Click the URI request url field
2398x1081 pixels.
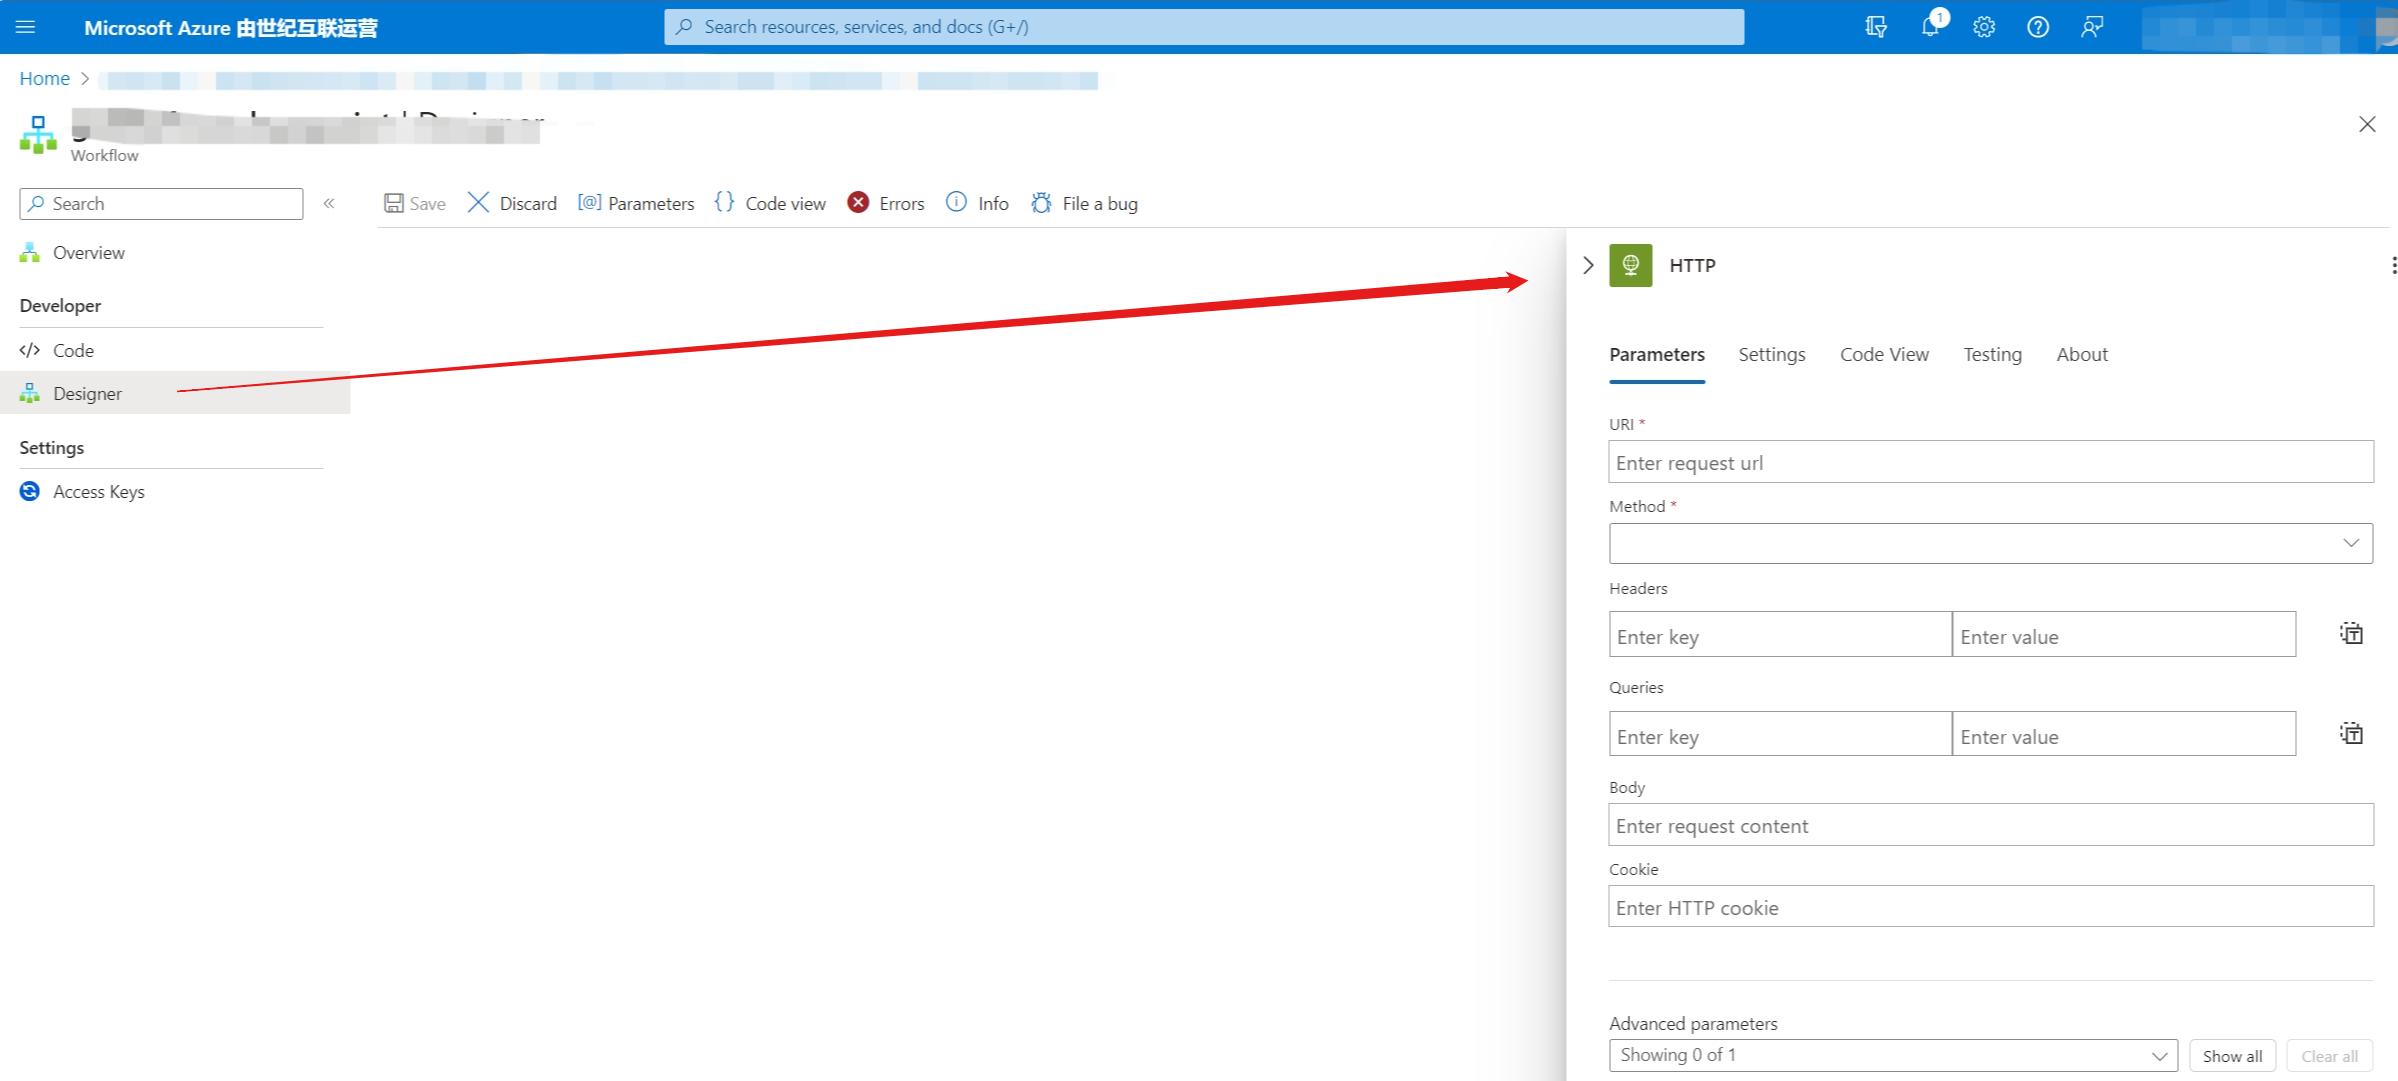tap(1990, 462)
